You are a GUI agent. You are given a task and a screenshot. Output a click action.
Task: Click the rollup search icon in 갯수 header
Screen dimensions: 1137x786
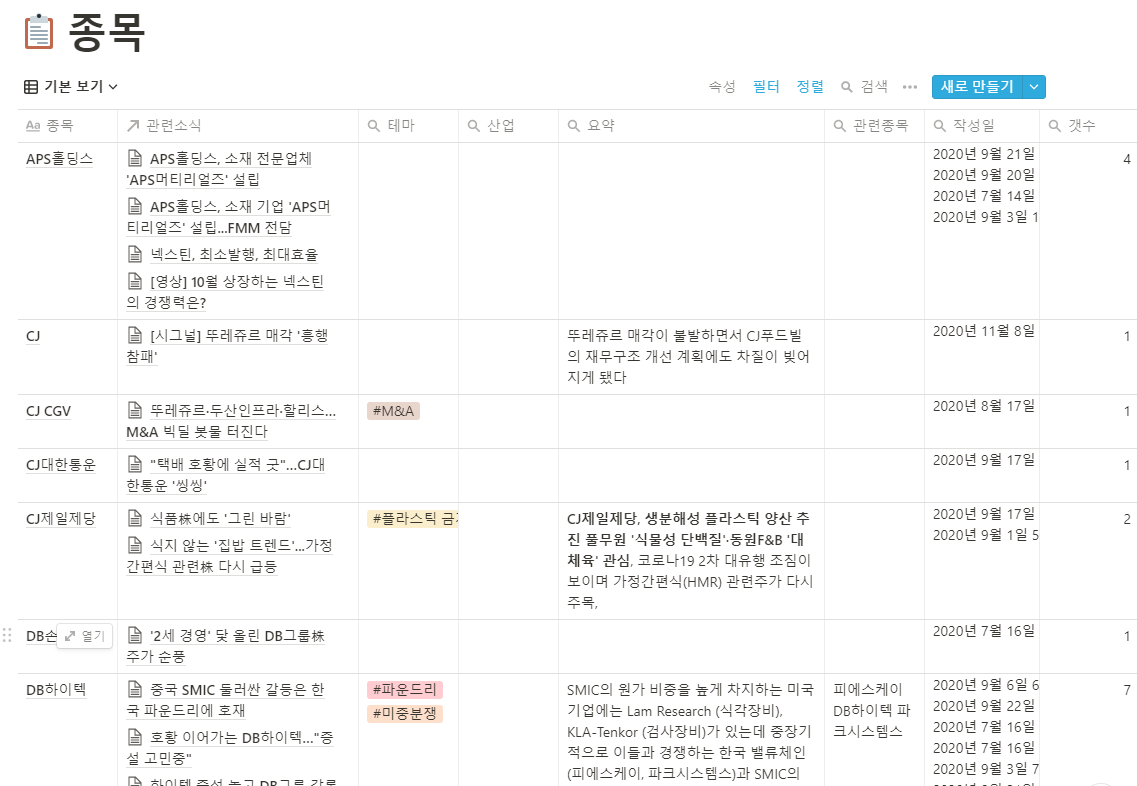(x=1055, y=126)
